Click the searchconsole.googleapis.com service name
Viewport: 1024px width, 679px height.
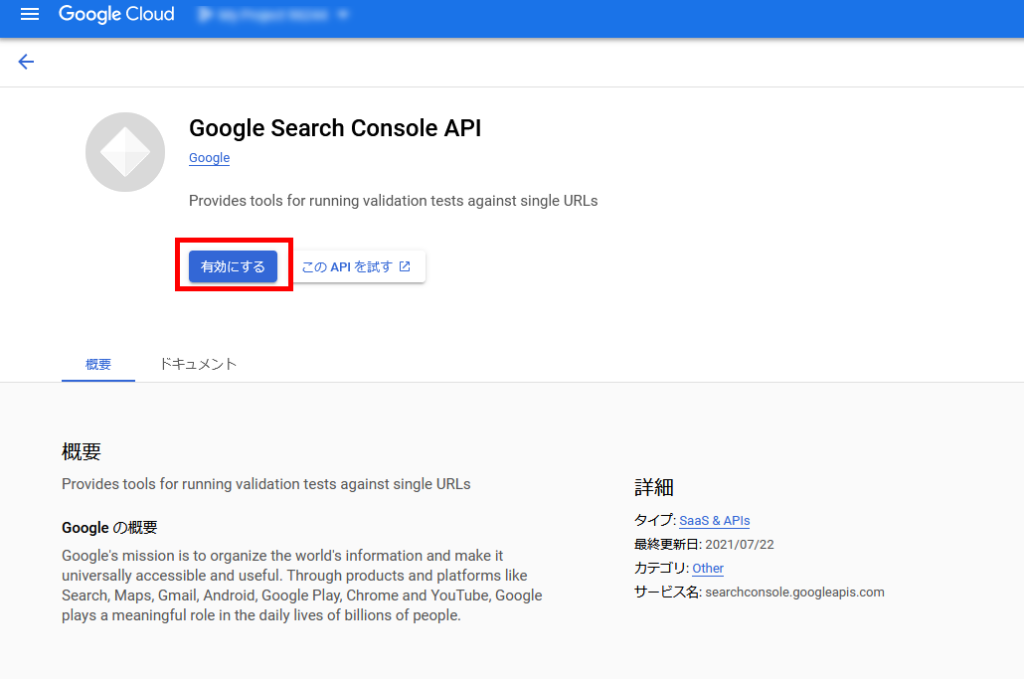click(795, 592)
